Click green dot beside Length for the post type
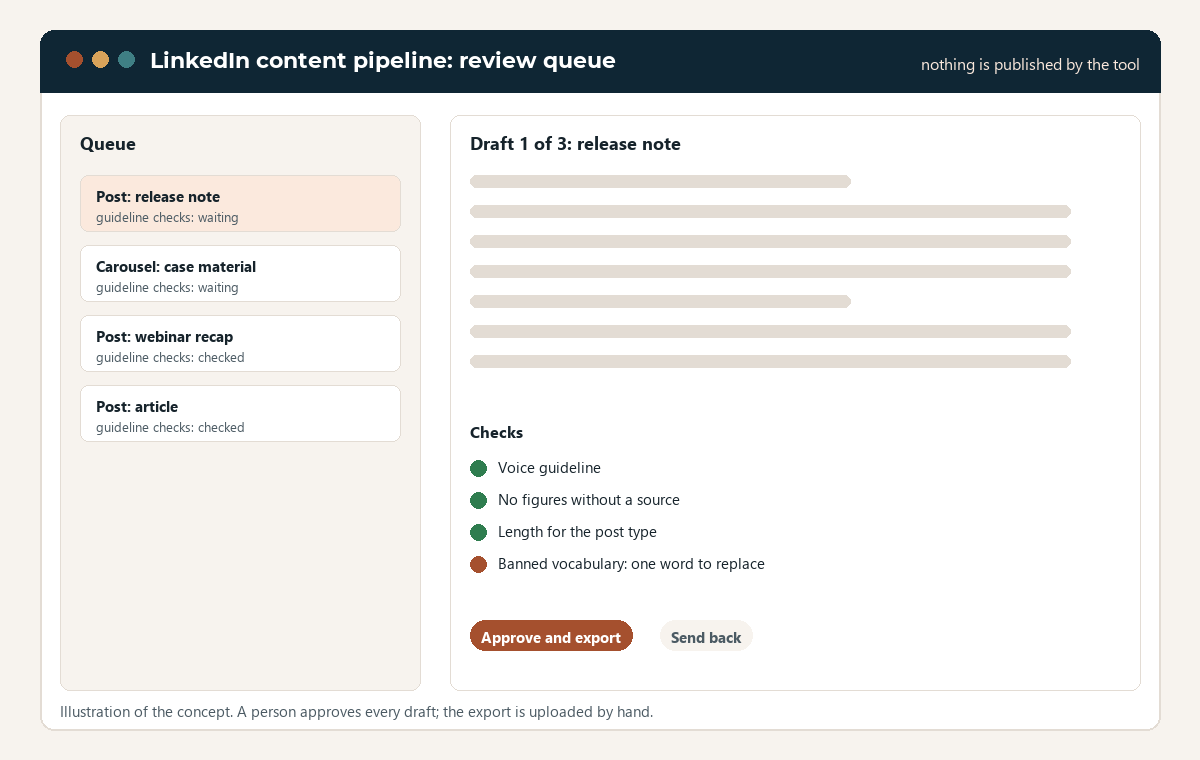Image resolution: width=1200 pixels, height=760 pixels. tap(478, 532)
